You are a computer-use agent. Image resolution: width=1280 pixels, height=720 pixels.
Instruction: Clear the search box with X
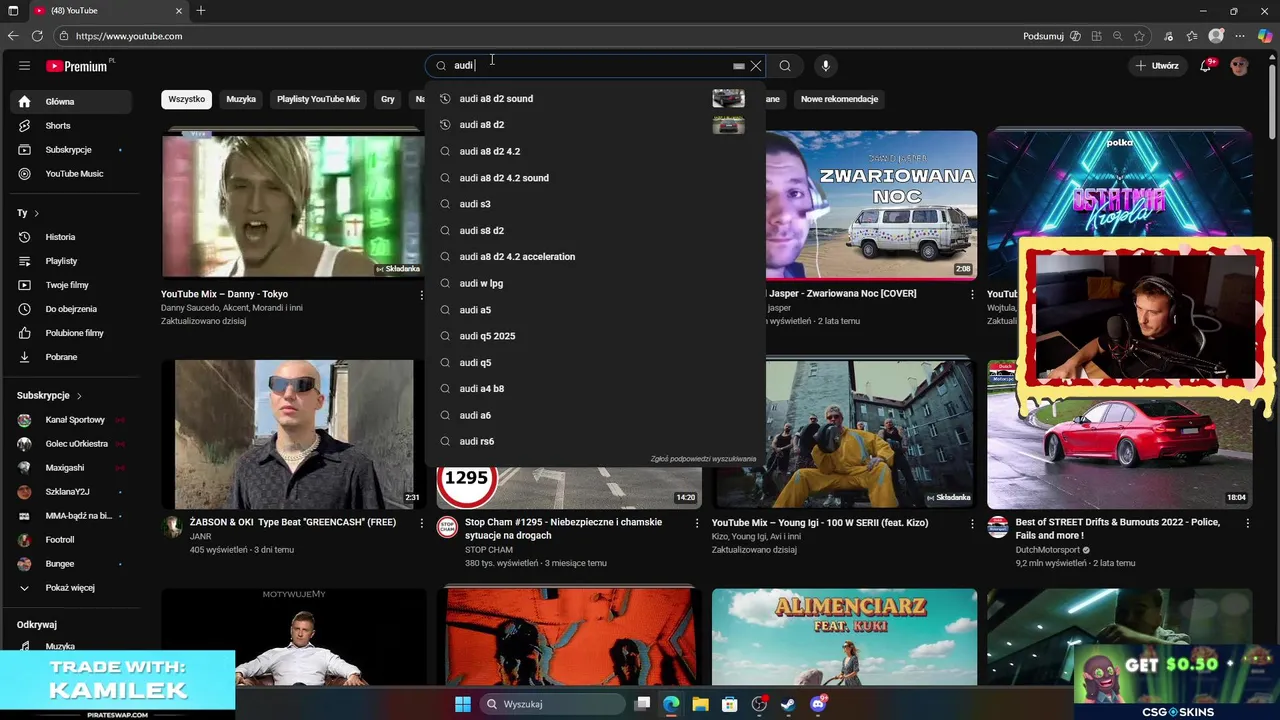point(756,66)
